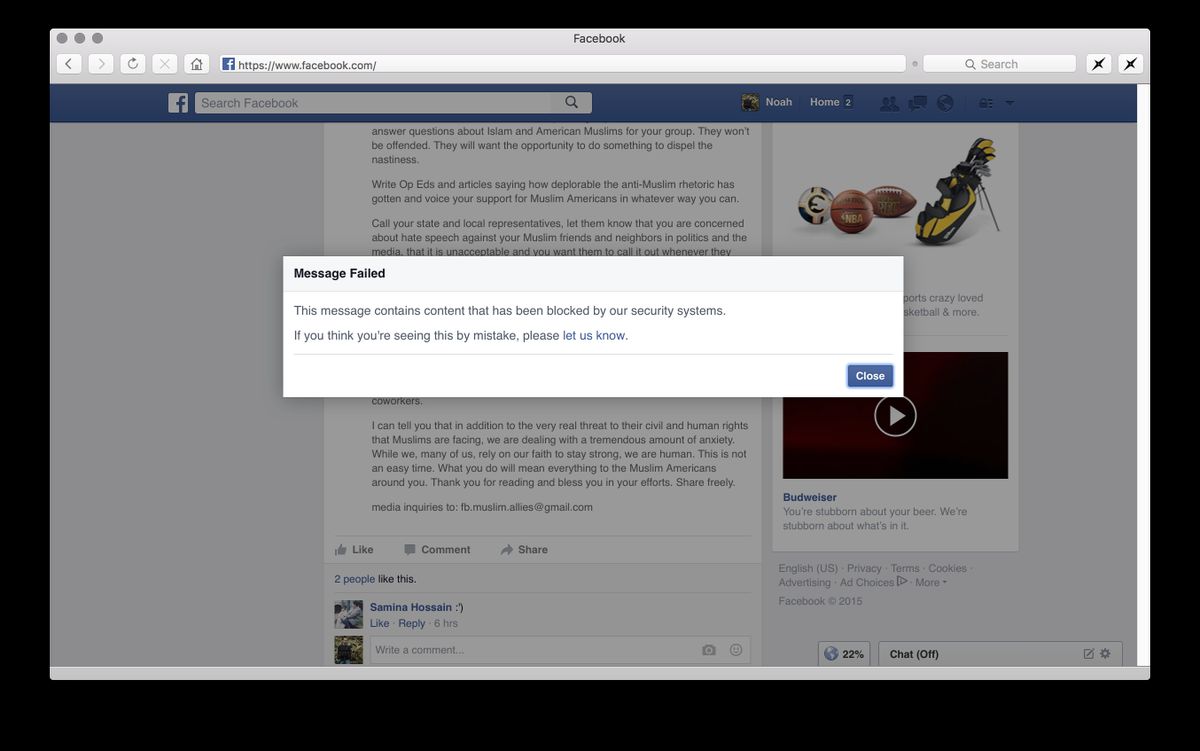1200x751 pixels.
Task: Click the browser home icon
Action: tap(197, 64)
